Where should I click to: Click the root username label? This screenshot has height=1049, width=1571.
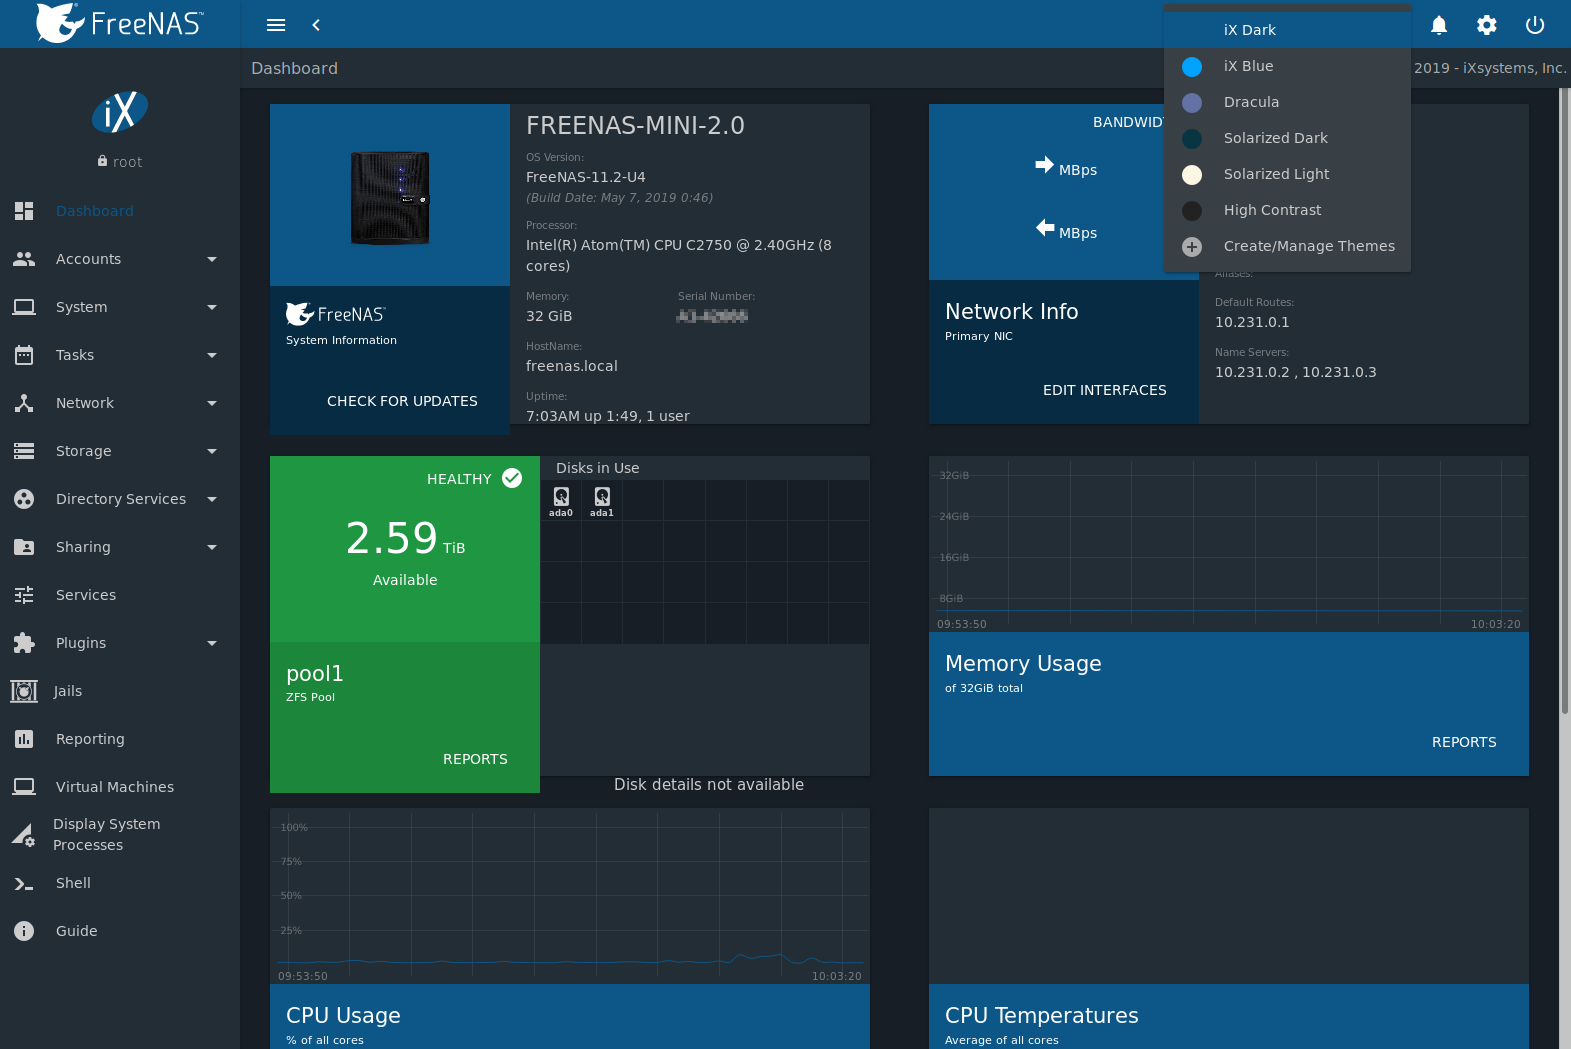(x=127, y=162)
